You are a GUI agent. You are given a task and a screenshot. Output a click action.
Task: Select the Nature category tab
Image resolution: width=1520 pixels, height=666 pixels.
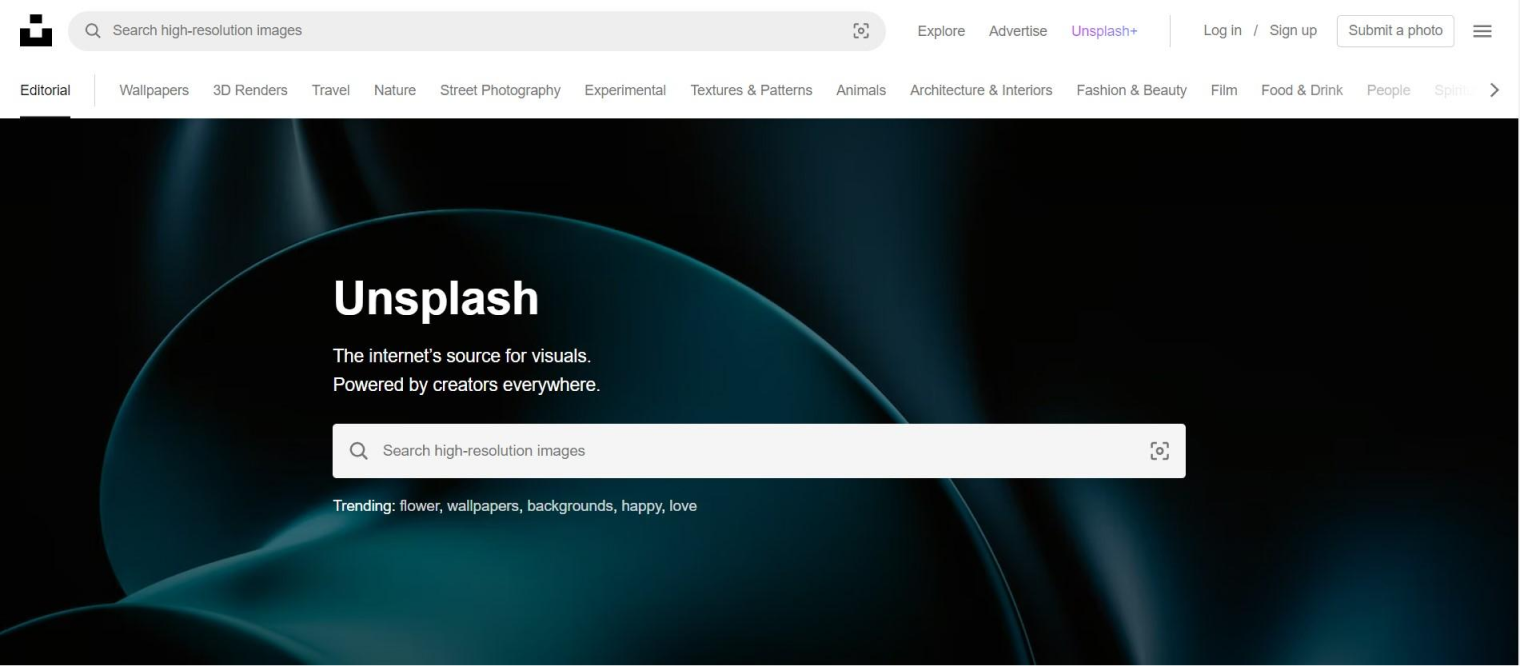[x=395, y=90]
